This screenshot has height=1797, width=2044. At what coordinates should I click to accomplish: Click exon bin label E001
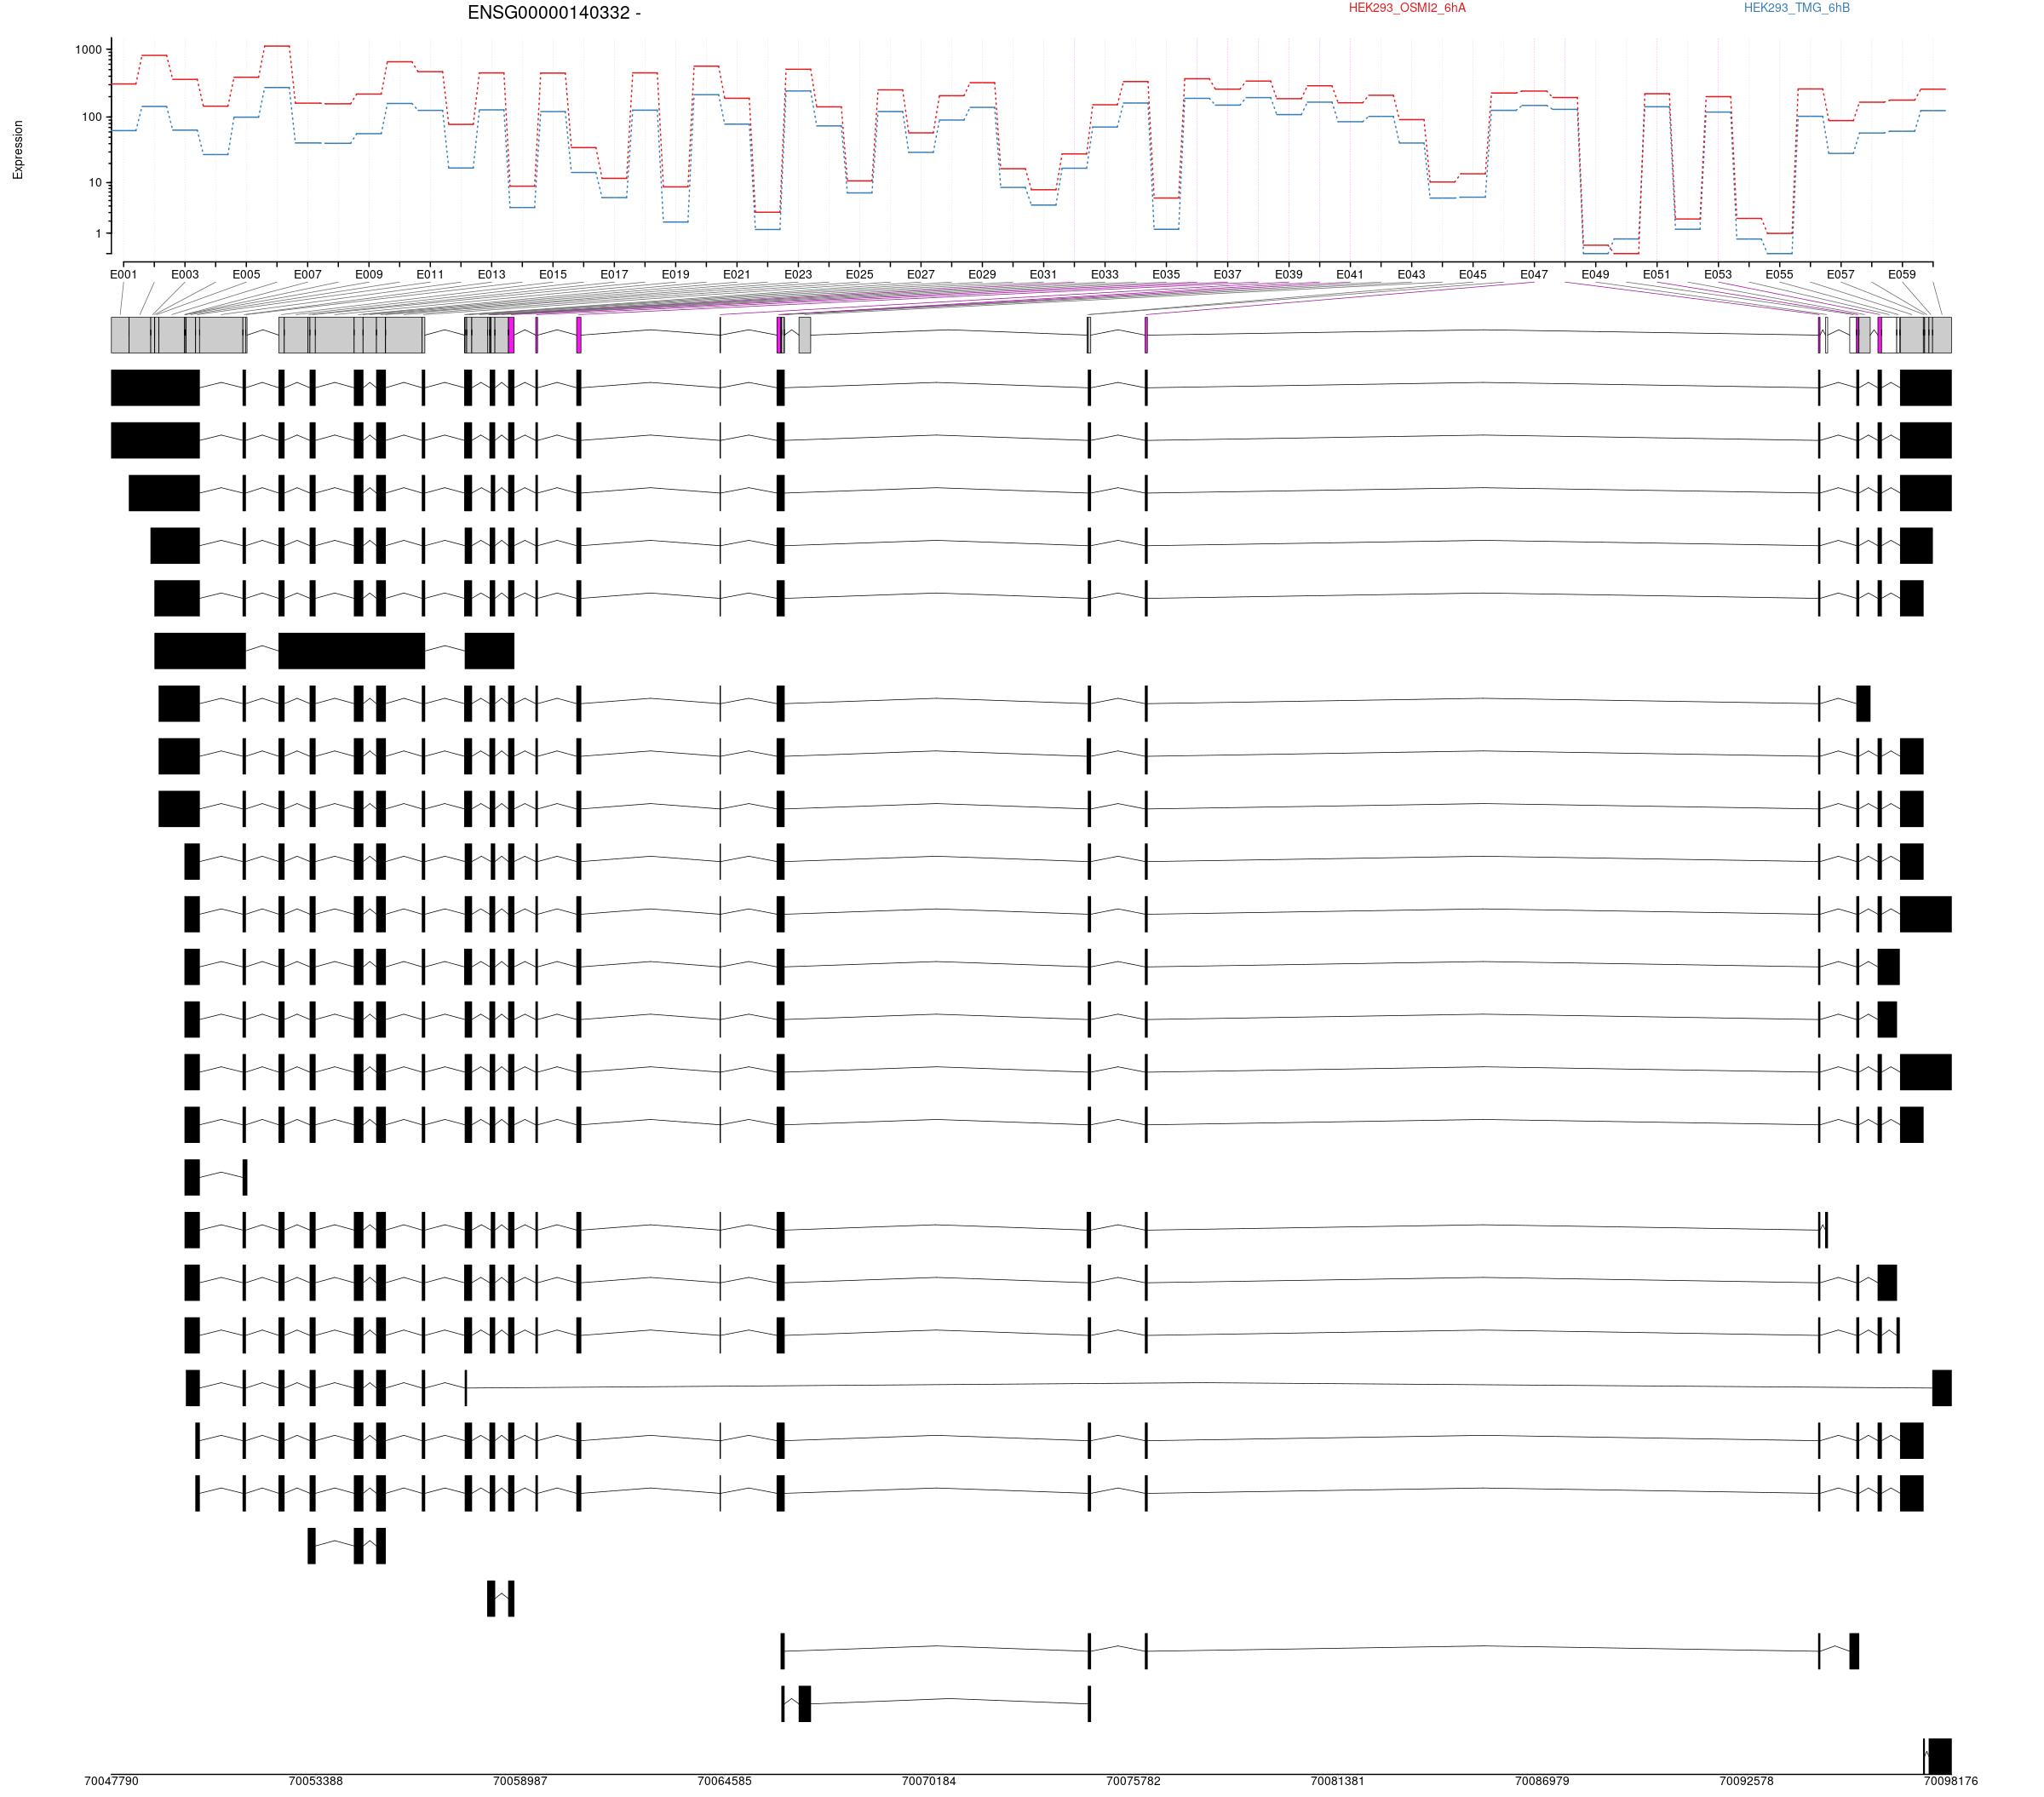124,274
